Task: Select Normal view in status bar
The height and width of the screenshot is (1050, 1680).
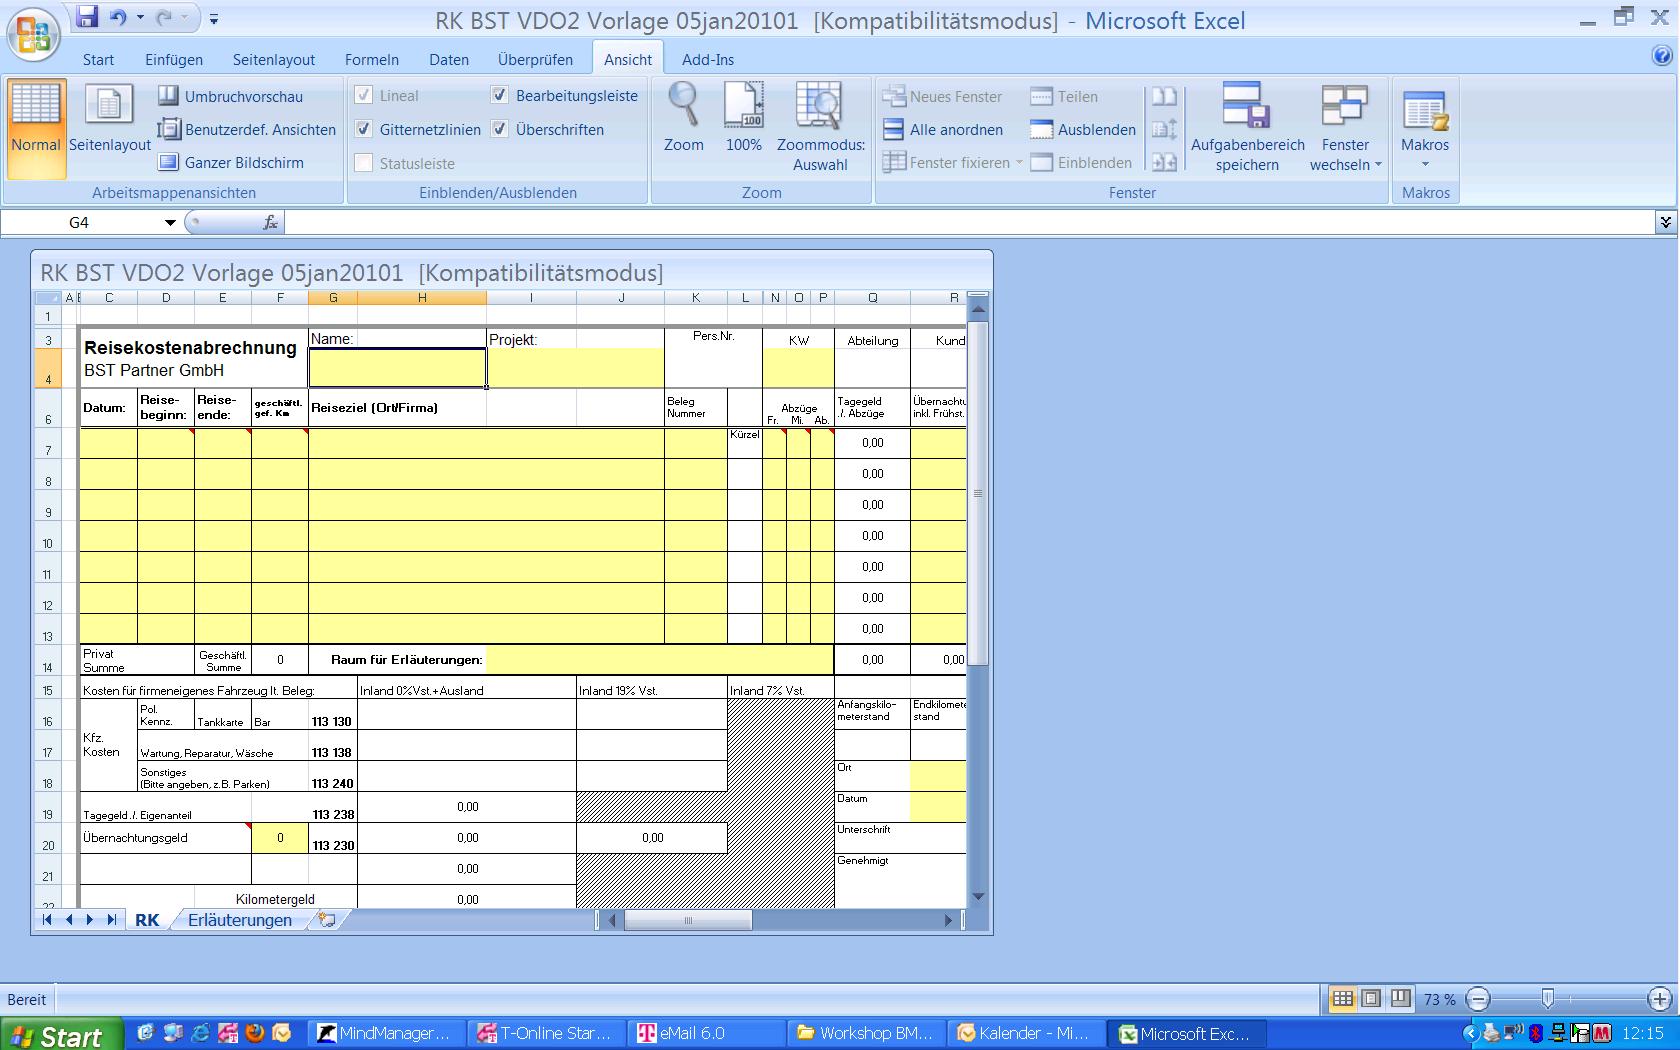Action: (x=1343, y=998)
